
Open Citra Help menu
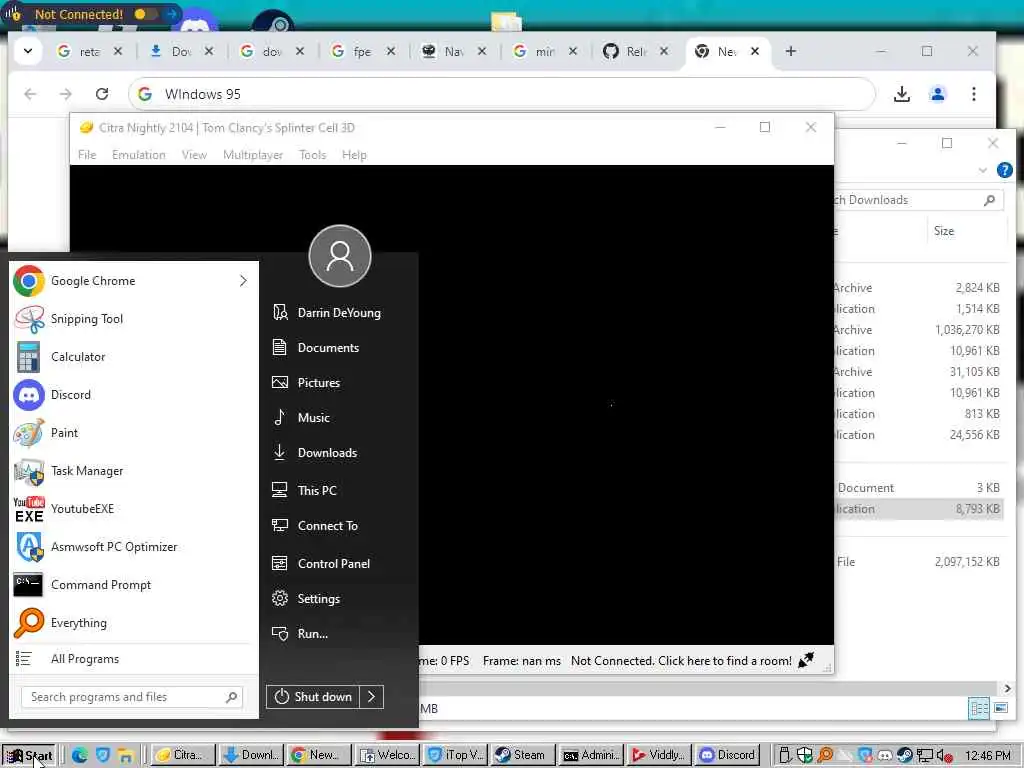[x=354, y=155]
